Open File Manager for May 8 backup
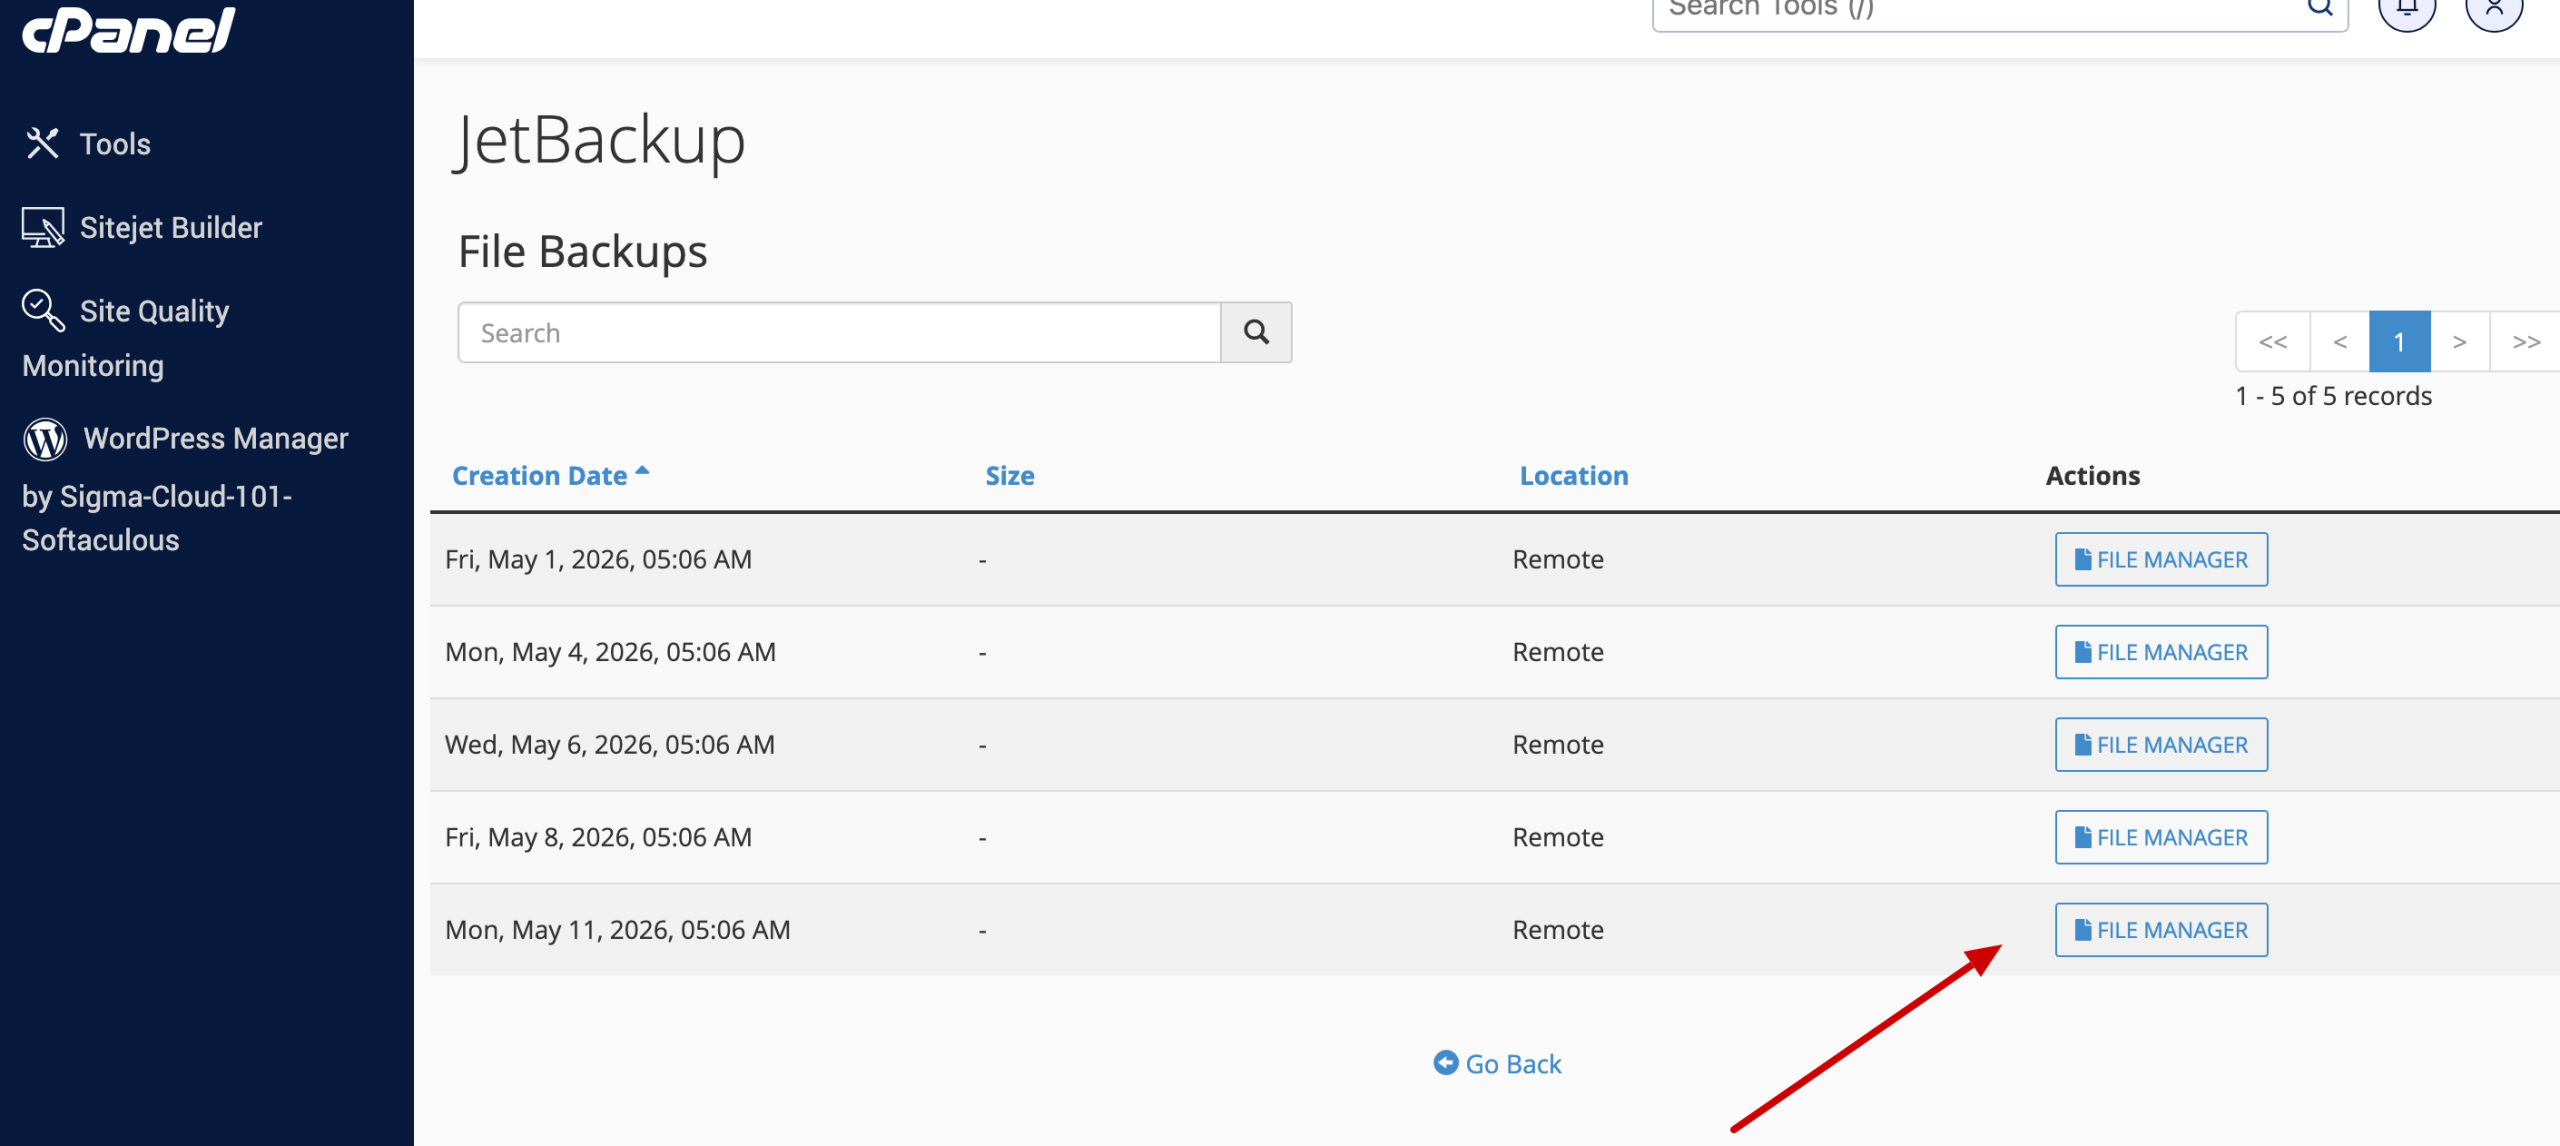This screenshot has width=2560, height=1146. tap(2161, 837)
